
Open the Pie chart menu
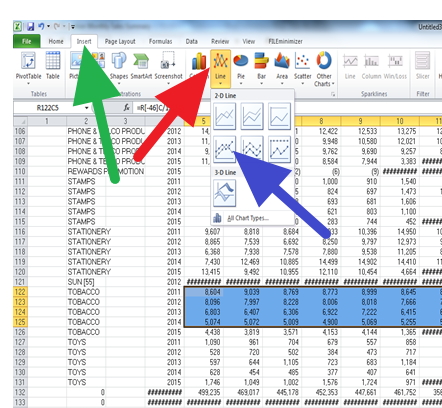pyautogui.click(x=241, y=68)
